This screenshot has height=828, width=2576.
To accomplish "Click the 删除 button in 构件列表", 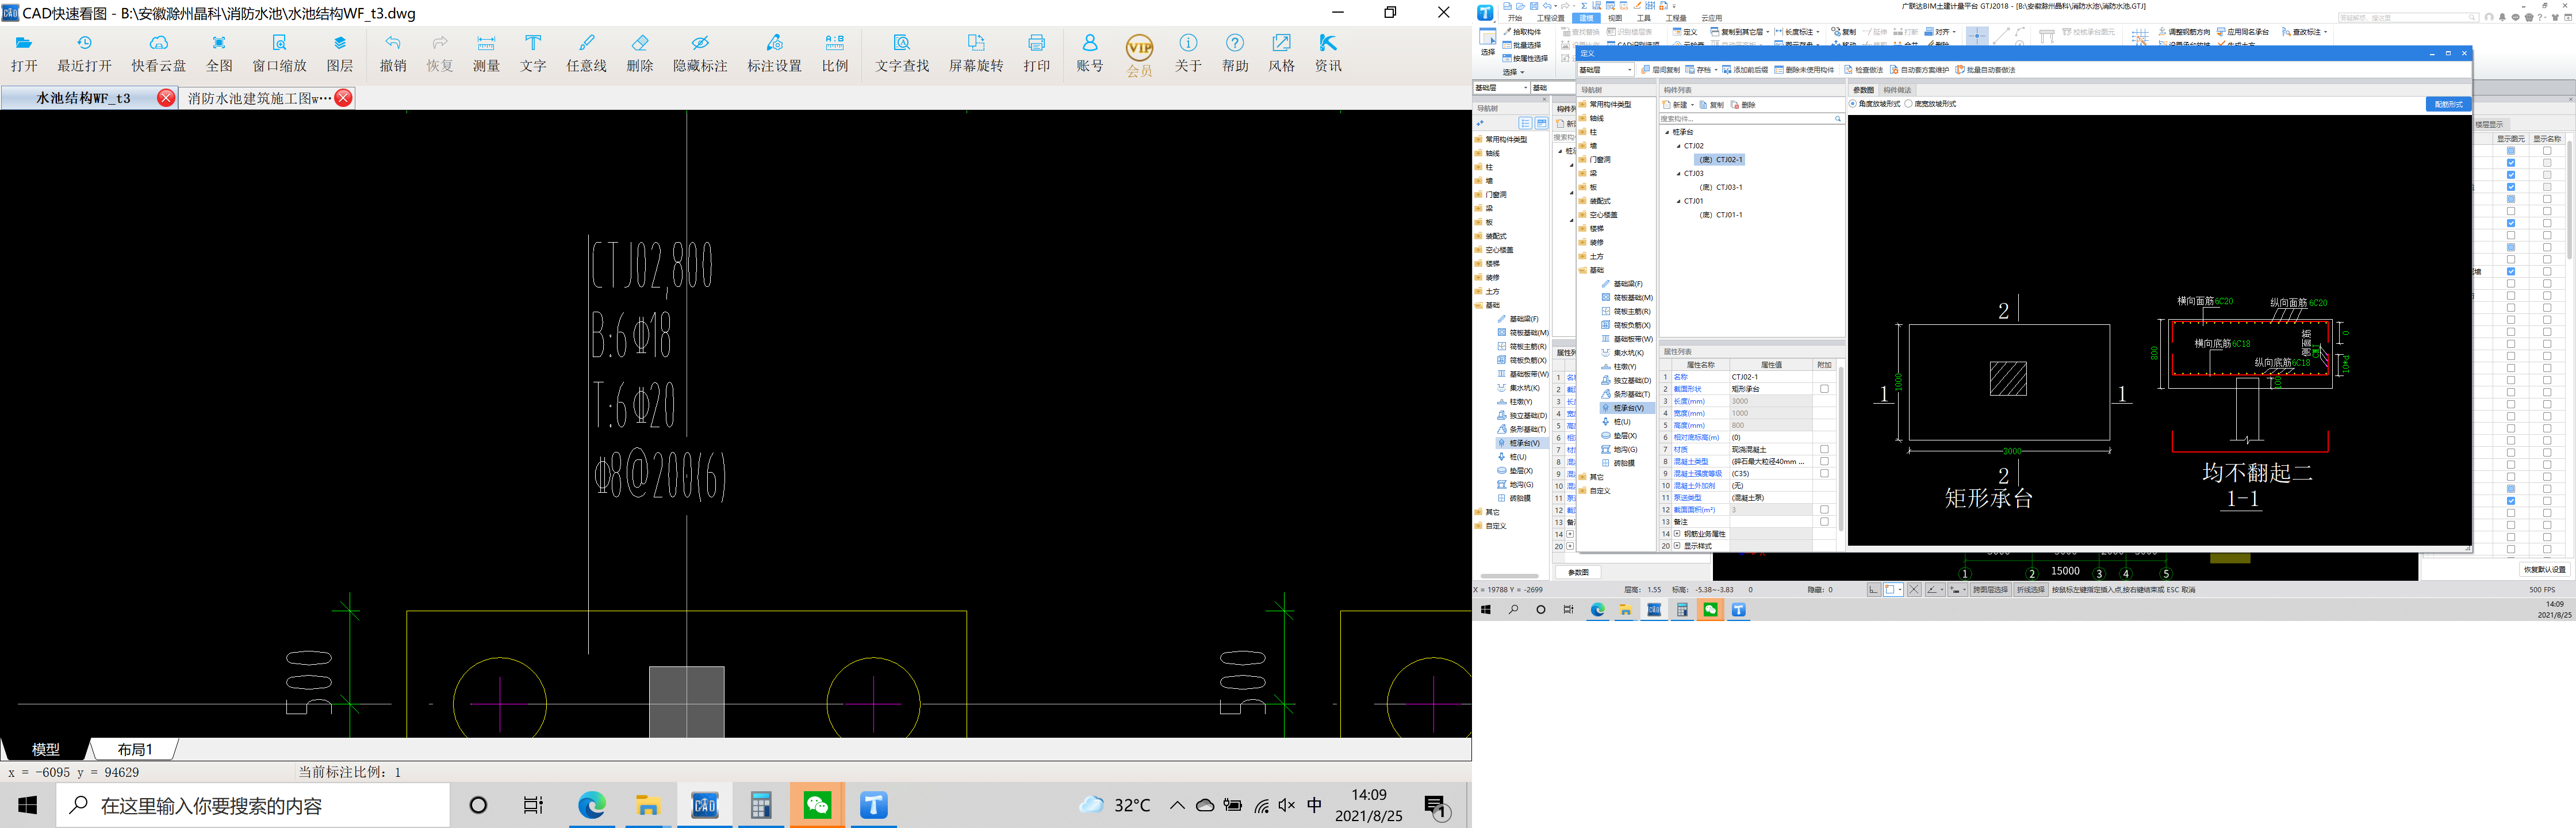I will click(x=1743, y=105).
